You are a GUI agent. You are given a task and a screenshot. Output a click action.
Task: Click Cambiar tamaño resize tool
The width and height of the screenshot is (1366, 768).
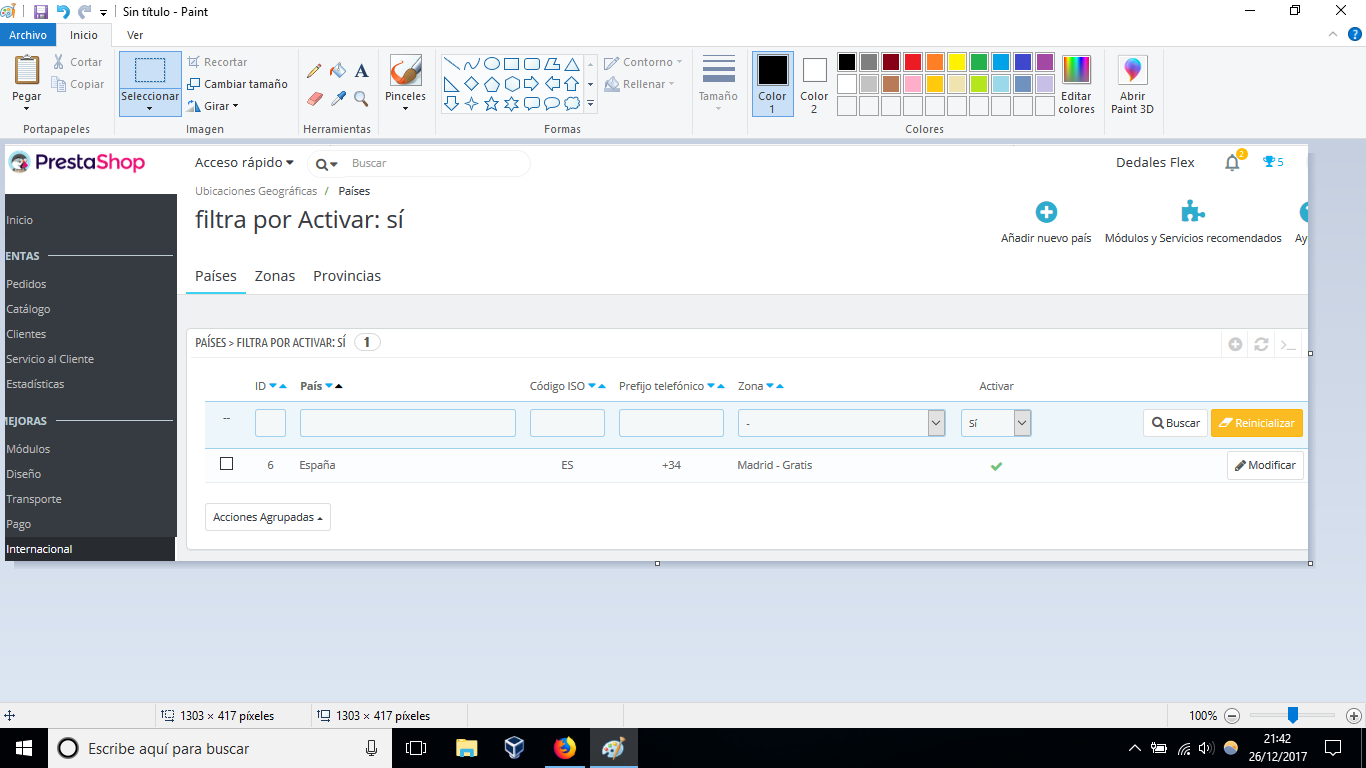point(237,84)
